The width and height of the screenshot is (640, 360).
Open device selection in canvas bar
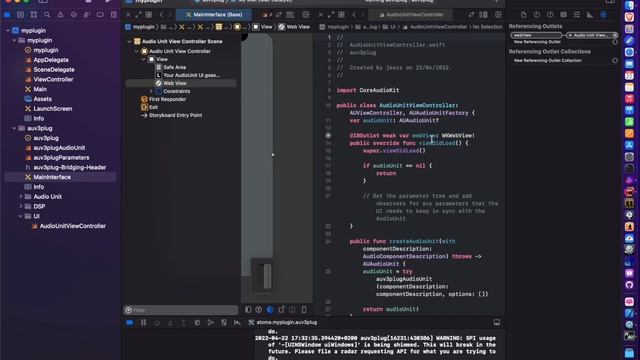tap(304, 310)
